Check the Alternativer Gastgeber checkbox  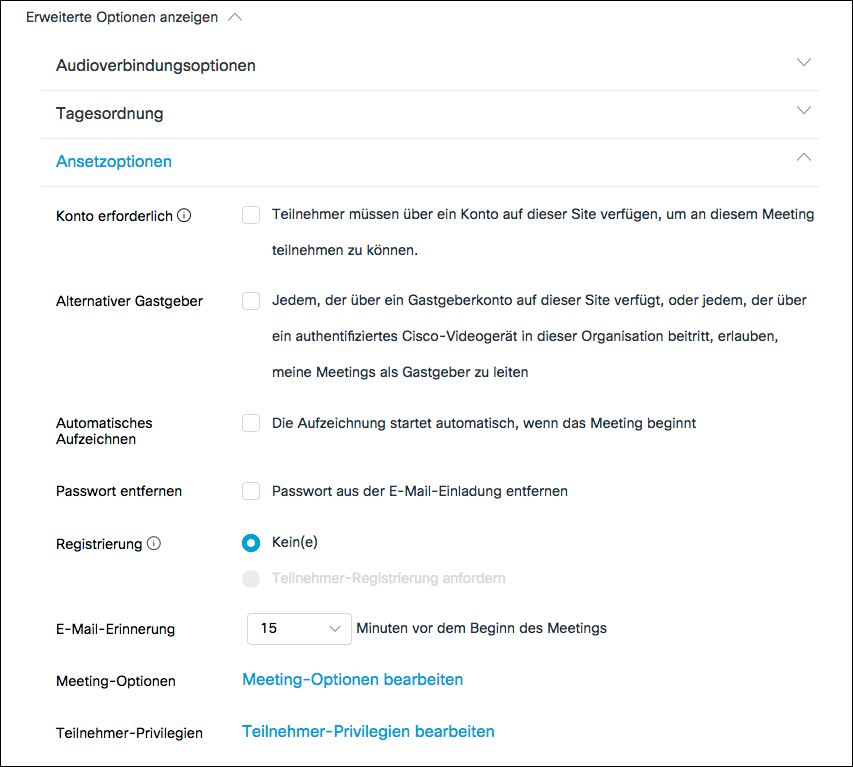(251, 301)
